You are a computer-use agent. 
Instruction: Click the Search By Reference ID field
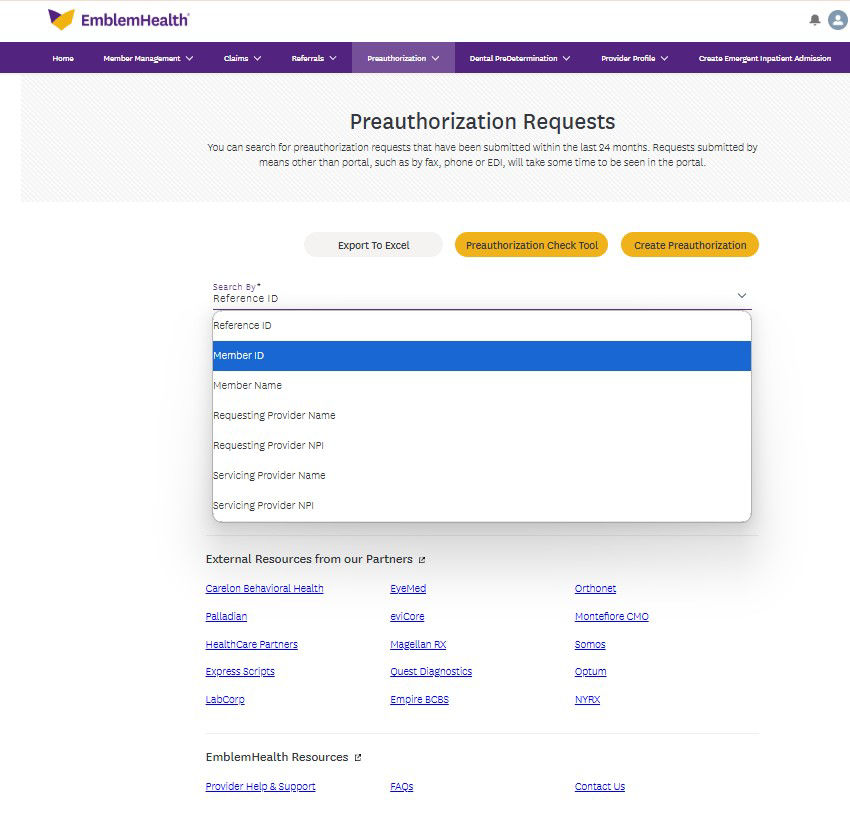(x=482, y=295)
